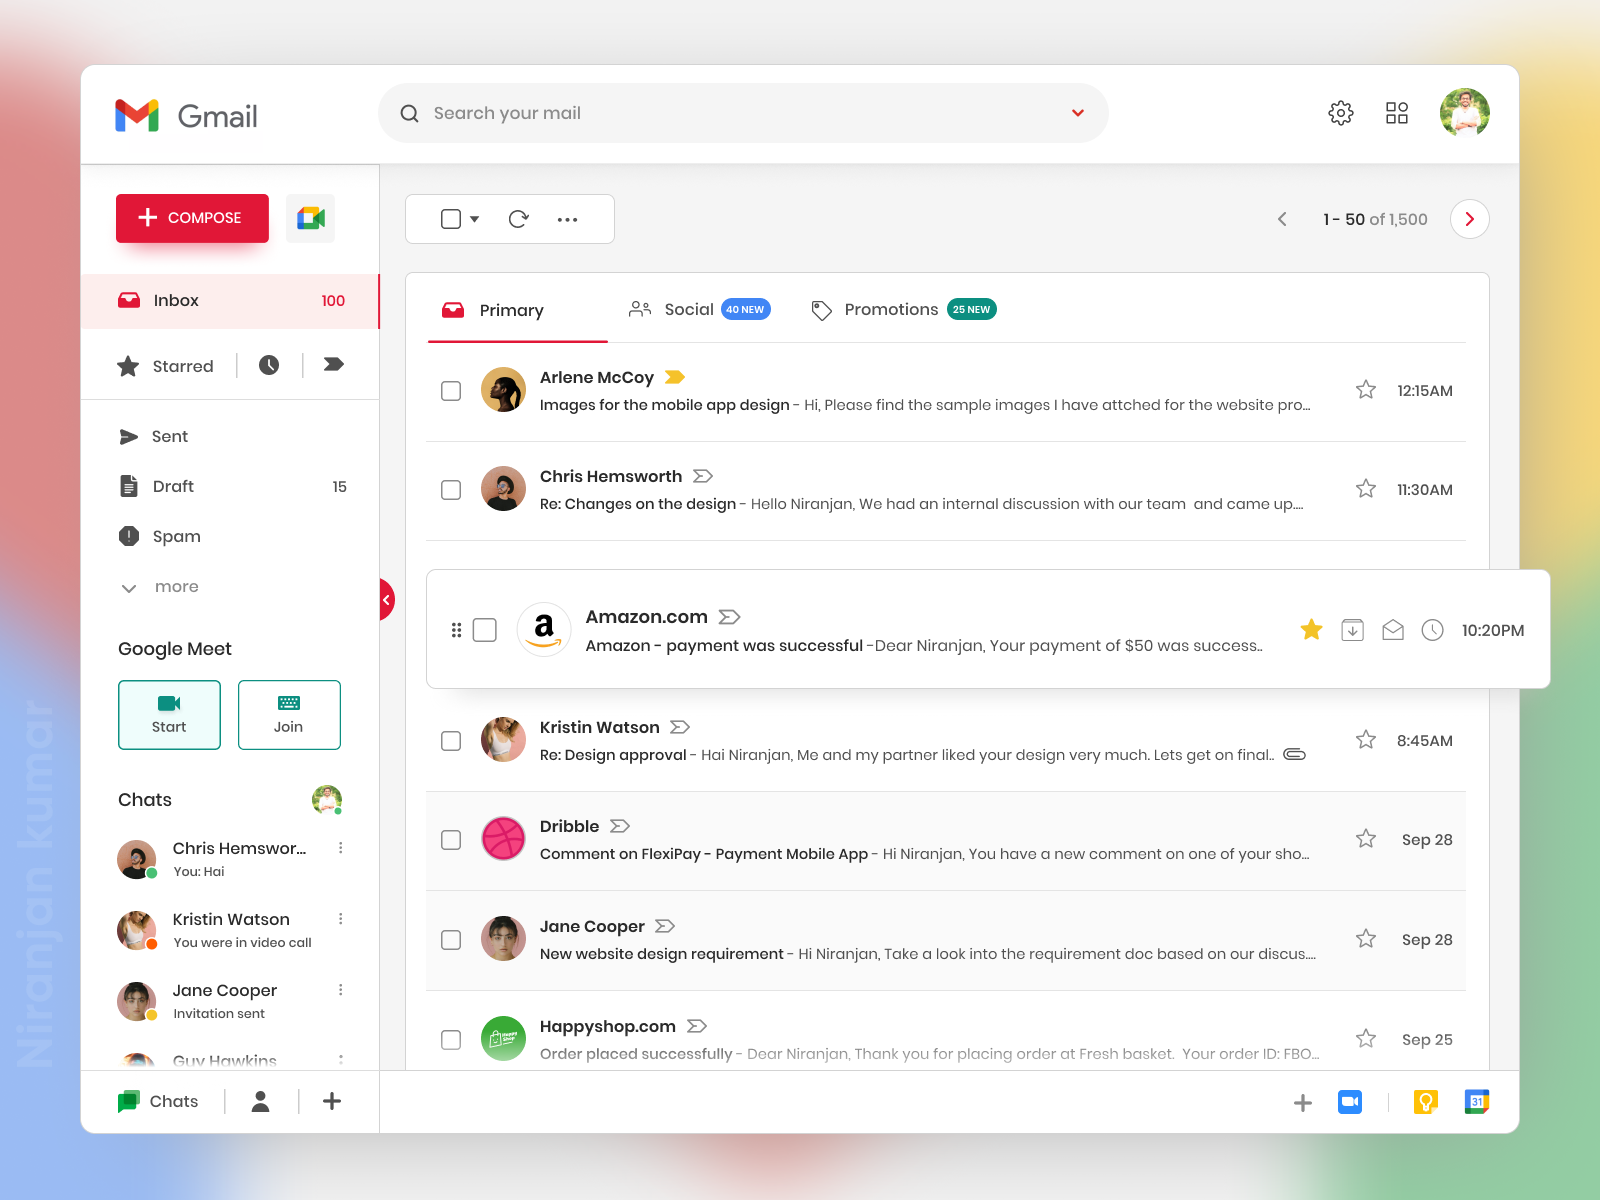Join a Google Meet meeting

click(289, 715)
